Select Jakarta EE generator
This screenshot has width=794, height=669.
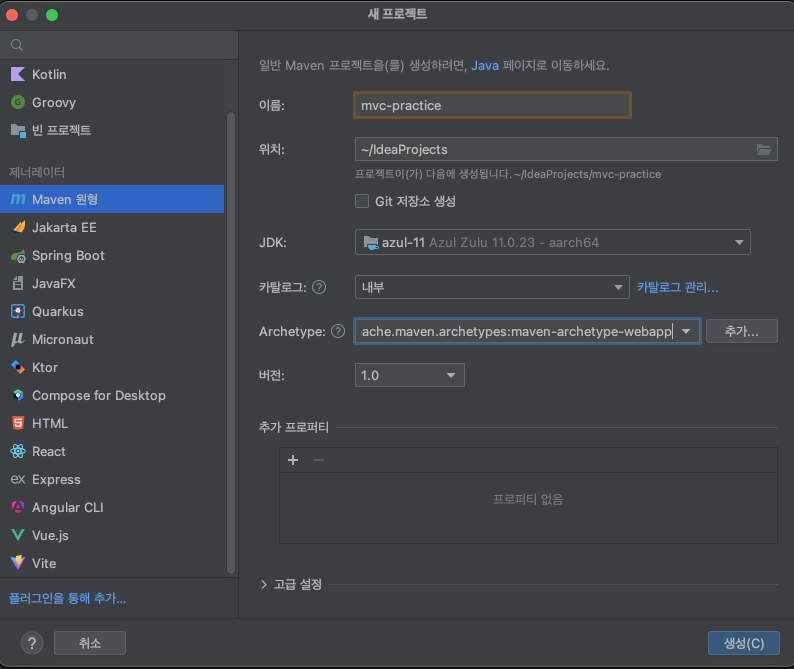(112, 227)
